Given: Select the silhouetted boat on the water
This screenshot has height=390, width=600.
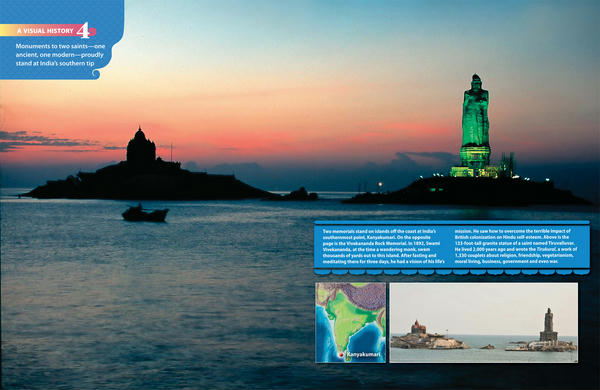Looking at the screenshot, I should coord(145,214).
